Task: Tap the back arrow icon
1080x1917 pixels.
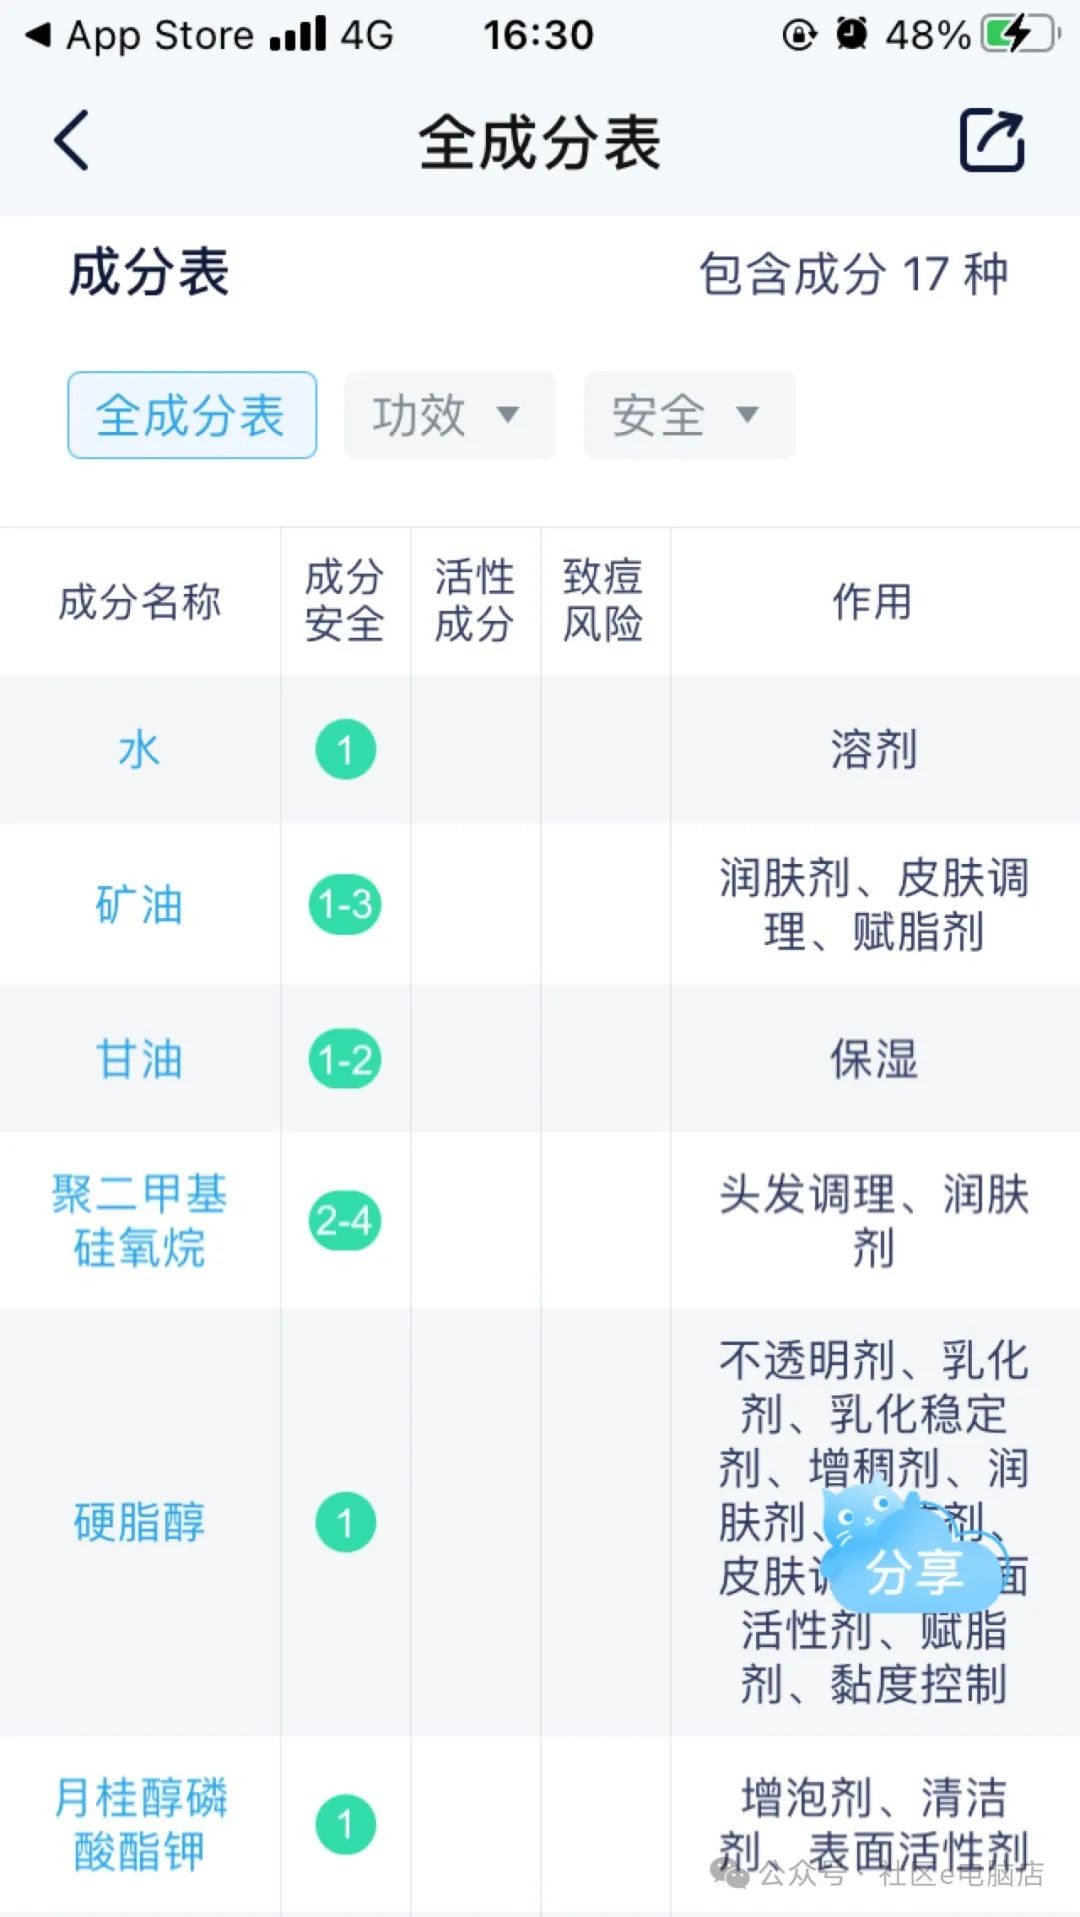Action: [72, 140]
